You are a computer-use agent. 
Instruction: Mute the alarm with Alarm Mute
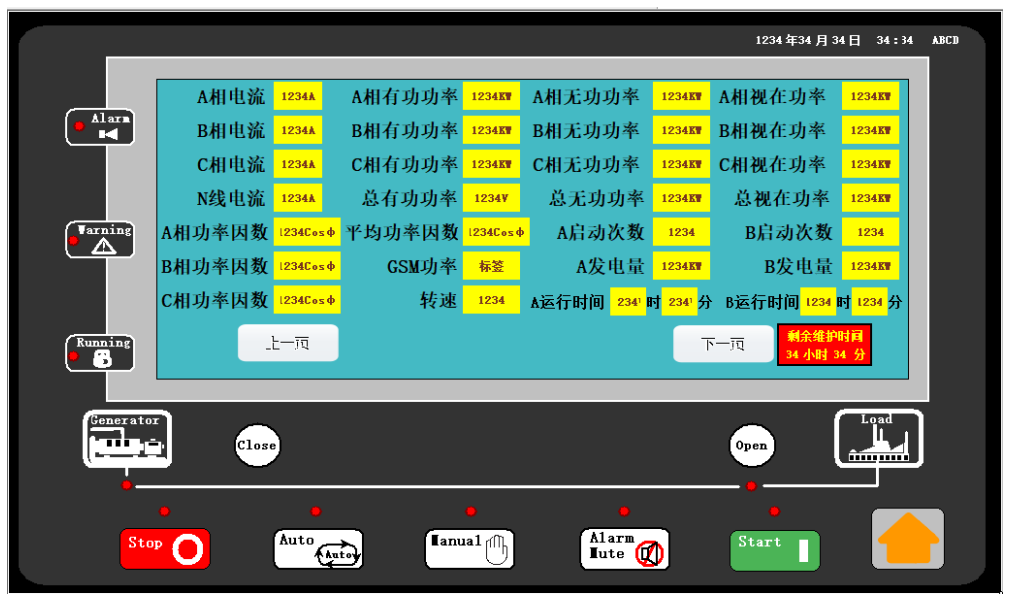pyautogui.click(x=624, y=549)
